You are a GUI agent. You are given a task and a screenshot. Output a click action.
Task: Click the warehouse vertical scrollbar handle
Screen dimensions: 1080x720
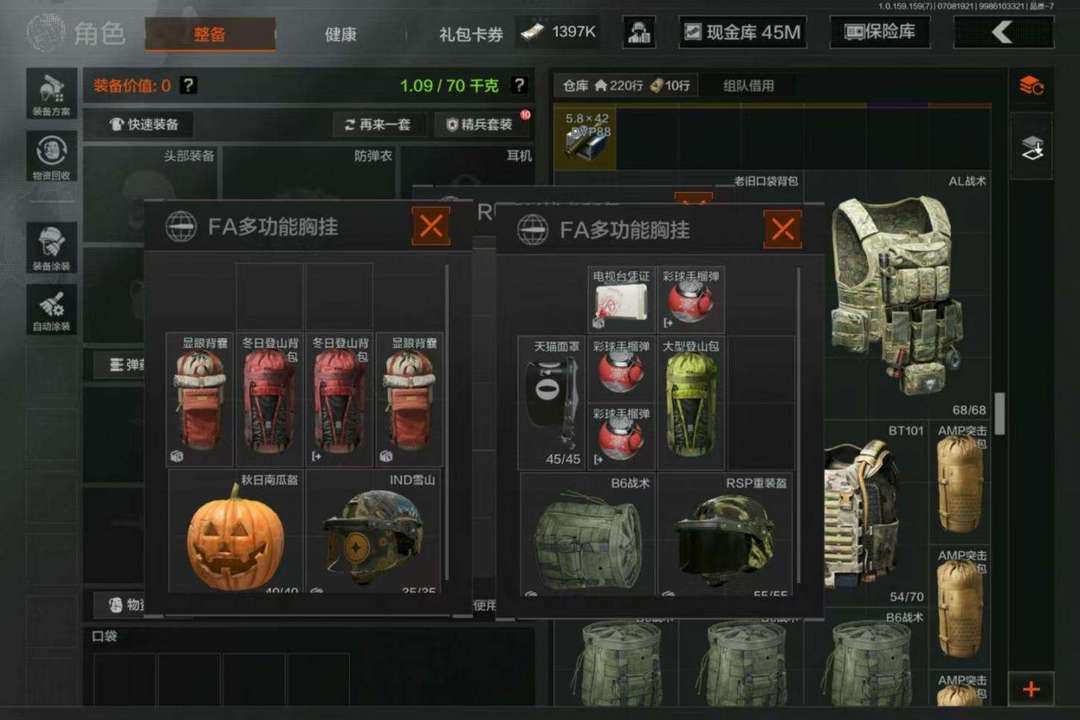click(x=999, y=413)
